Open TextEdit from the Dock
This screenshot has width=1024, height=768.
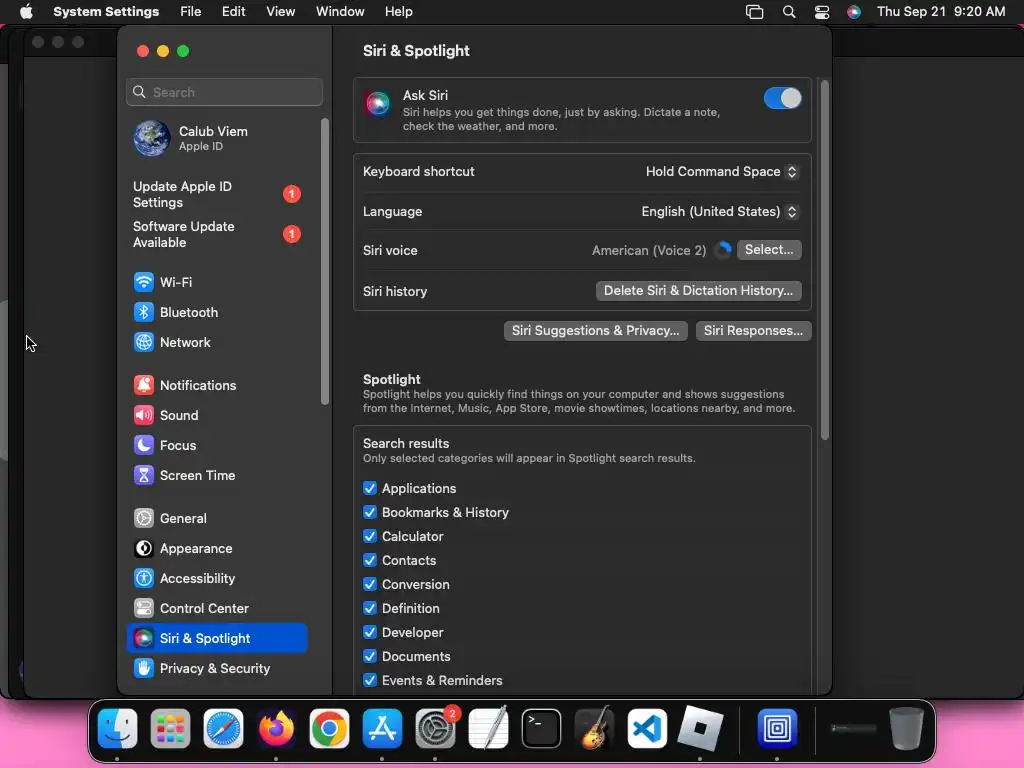[x=488, y=728]
